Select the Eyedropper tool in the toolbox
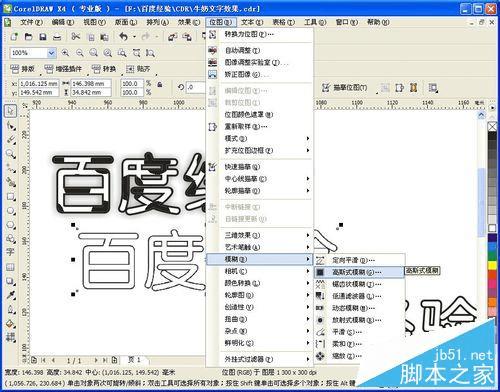The height and width of the screenshot is (392, 500). point(11,295)
